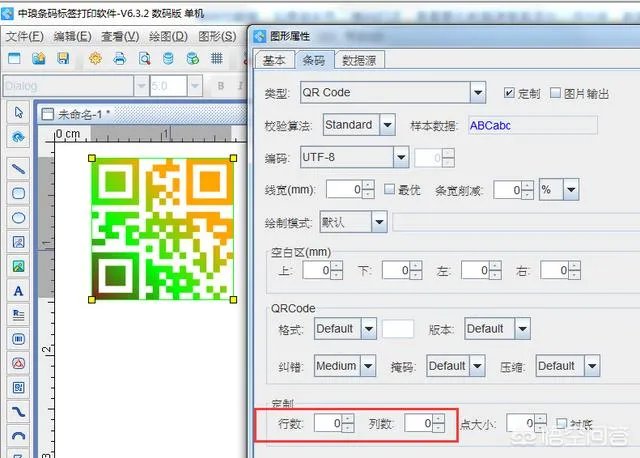
Task: Save the label with the floppy icon
Action: tap(63, 58)
